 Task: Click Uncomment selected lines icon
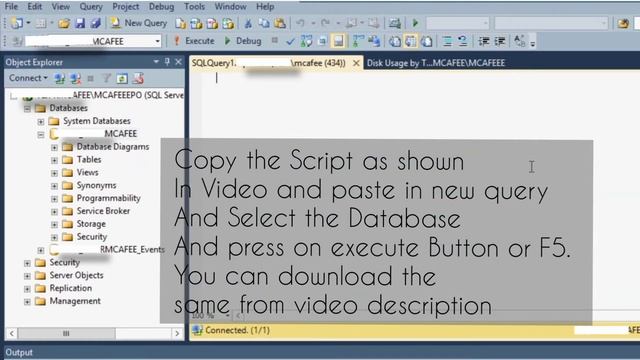[462, 41]
